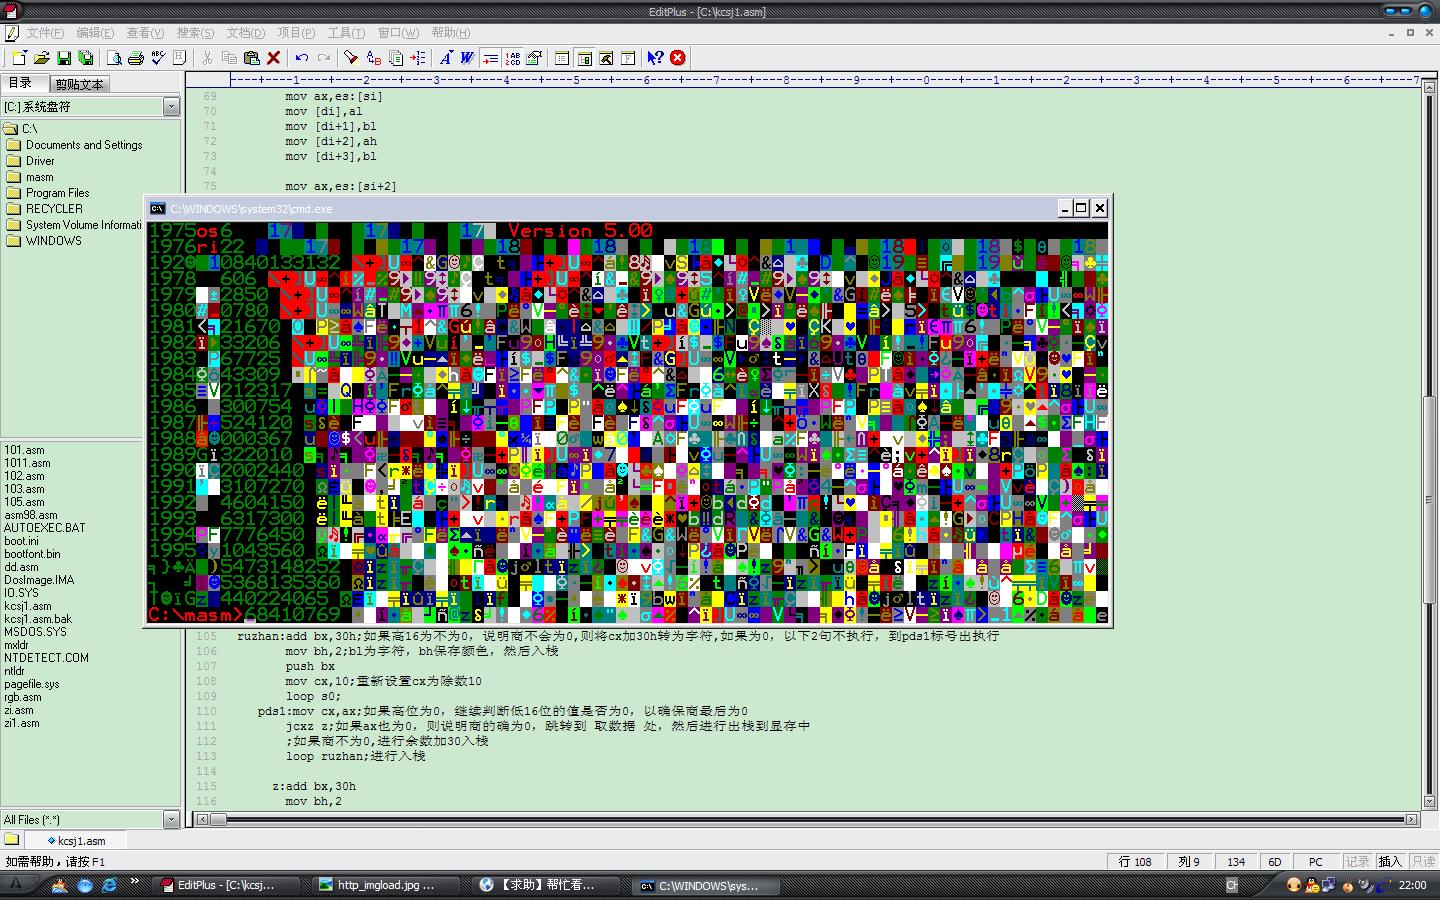Create a new file with the New toolbar icon

pos(19,58)
